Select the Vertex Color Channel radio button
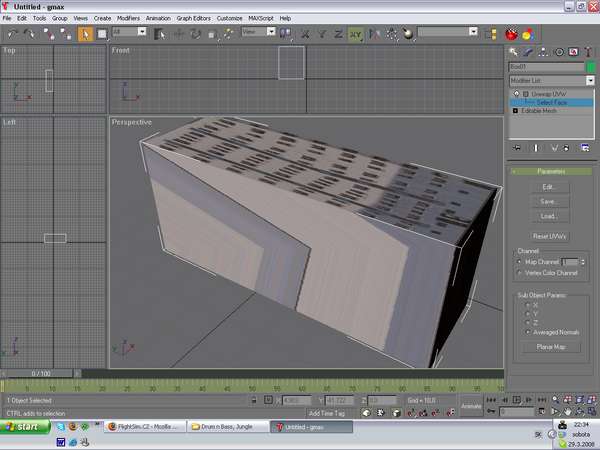 tap(521, 272)
